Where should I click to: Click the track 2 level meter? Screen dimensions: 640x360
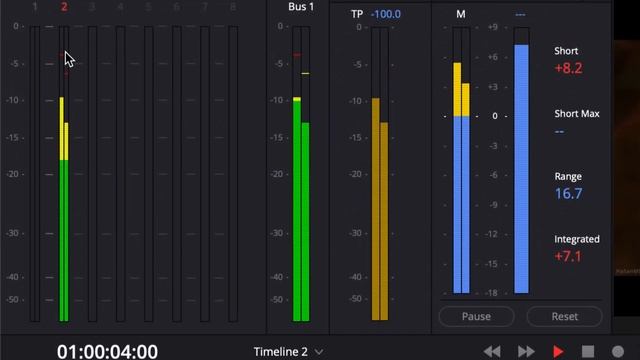tap(64, 174)
